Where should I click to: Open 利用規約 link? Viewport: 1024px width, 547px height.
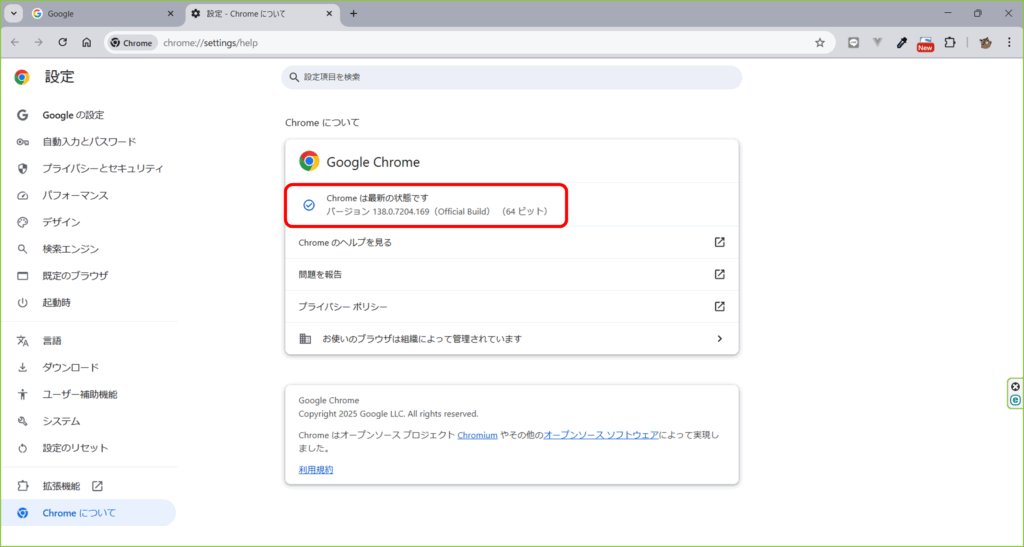coord(315,469)
